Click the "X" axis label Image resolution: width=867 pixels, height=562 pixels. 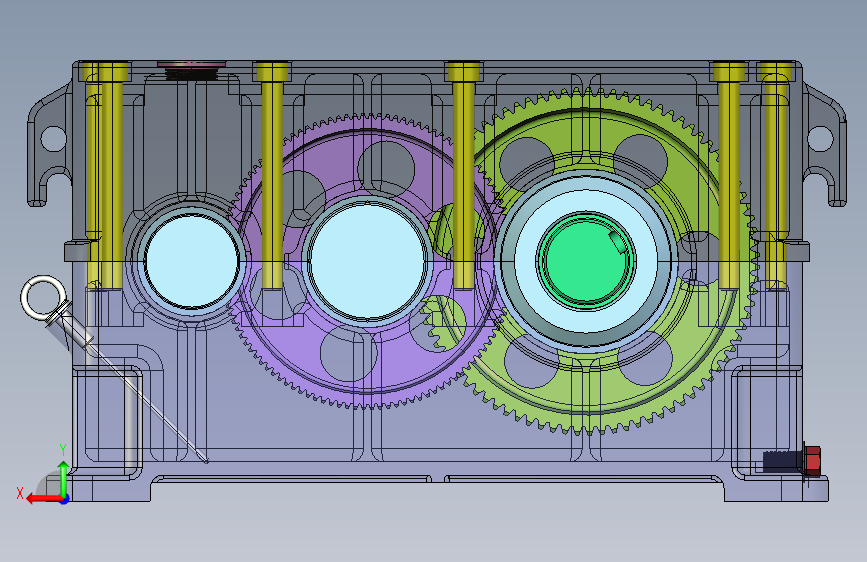click(20, 493)
